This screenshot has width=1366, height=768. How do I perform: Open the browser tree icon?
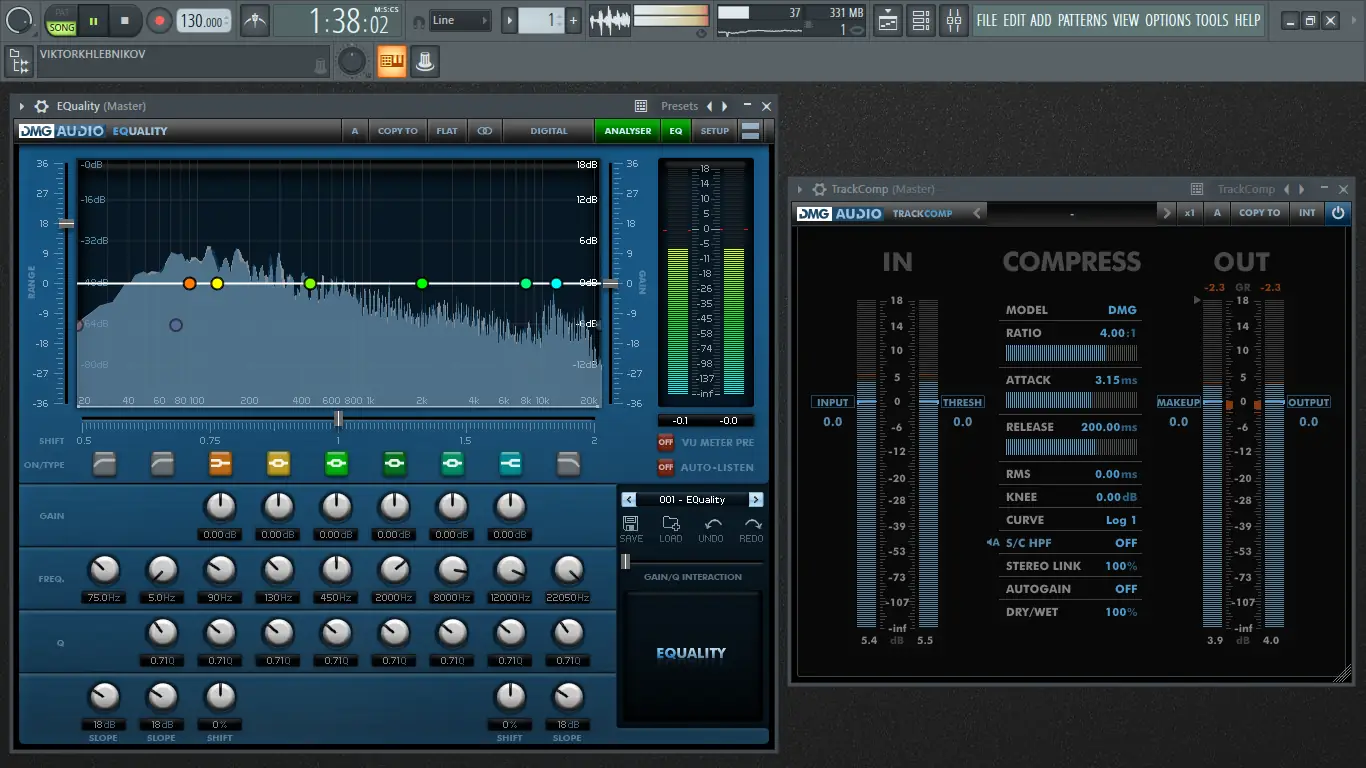[18, 62]
